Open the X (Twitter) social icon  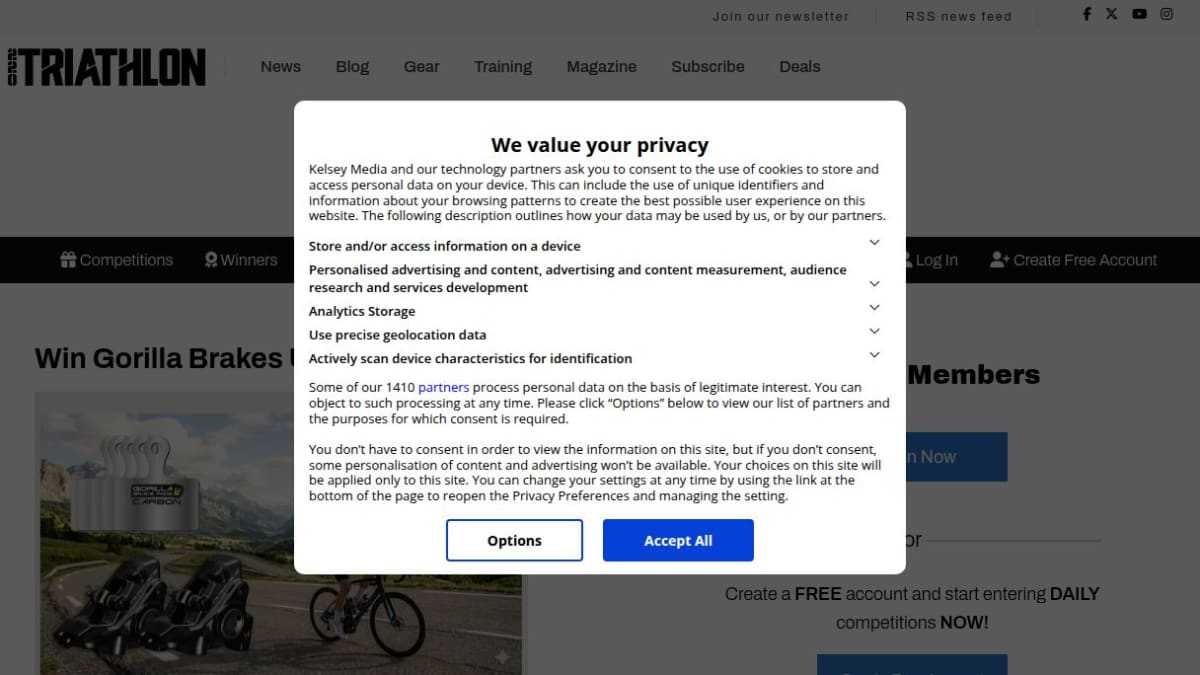pyautogui.click(x=1112, y=14)
